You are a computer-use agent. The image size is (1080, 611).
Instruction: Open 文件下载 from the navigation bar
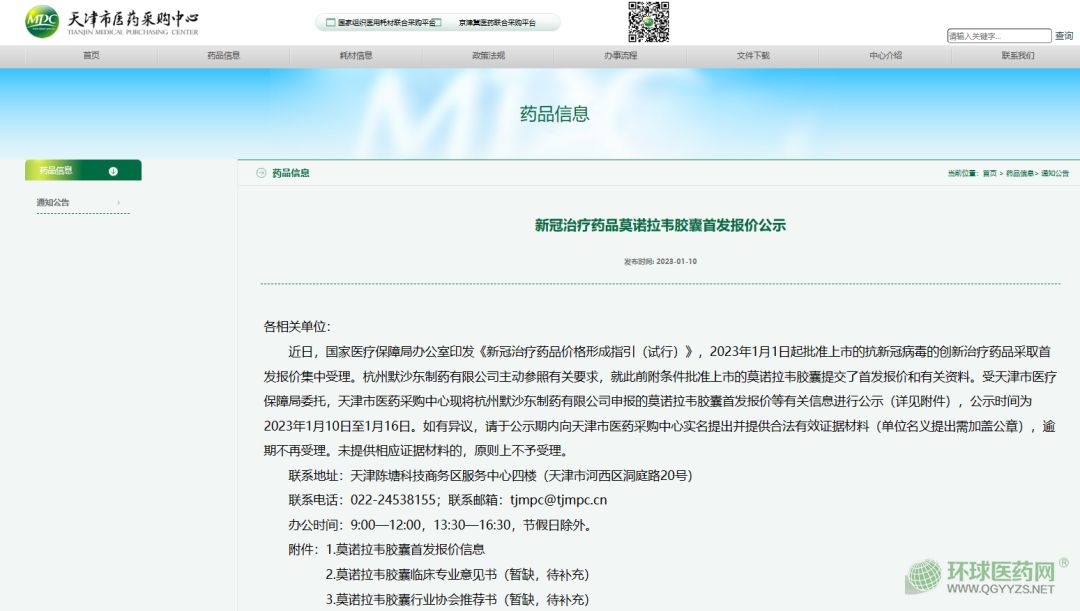753,56
